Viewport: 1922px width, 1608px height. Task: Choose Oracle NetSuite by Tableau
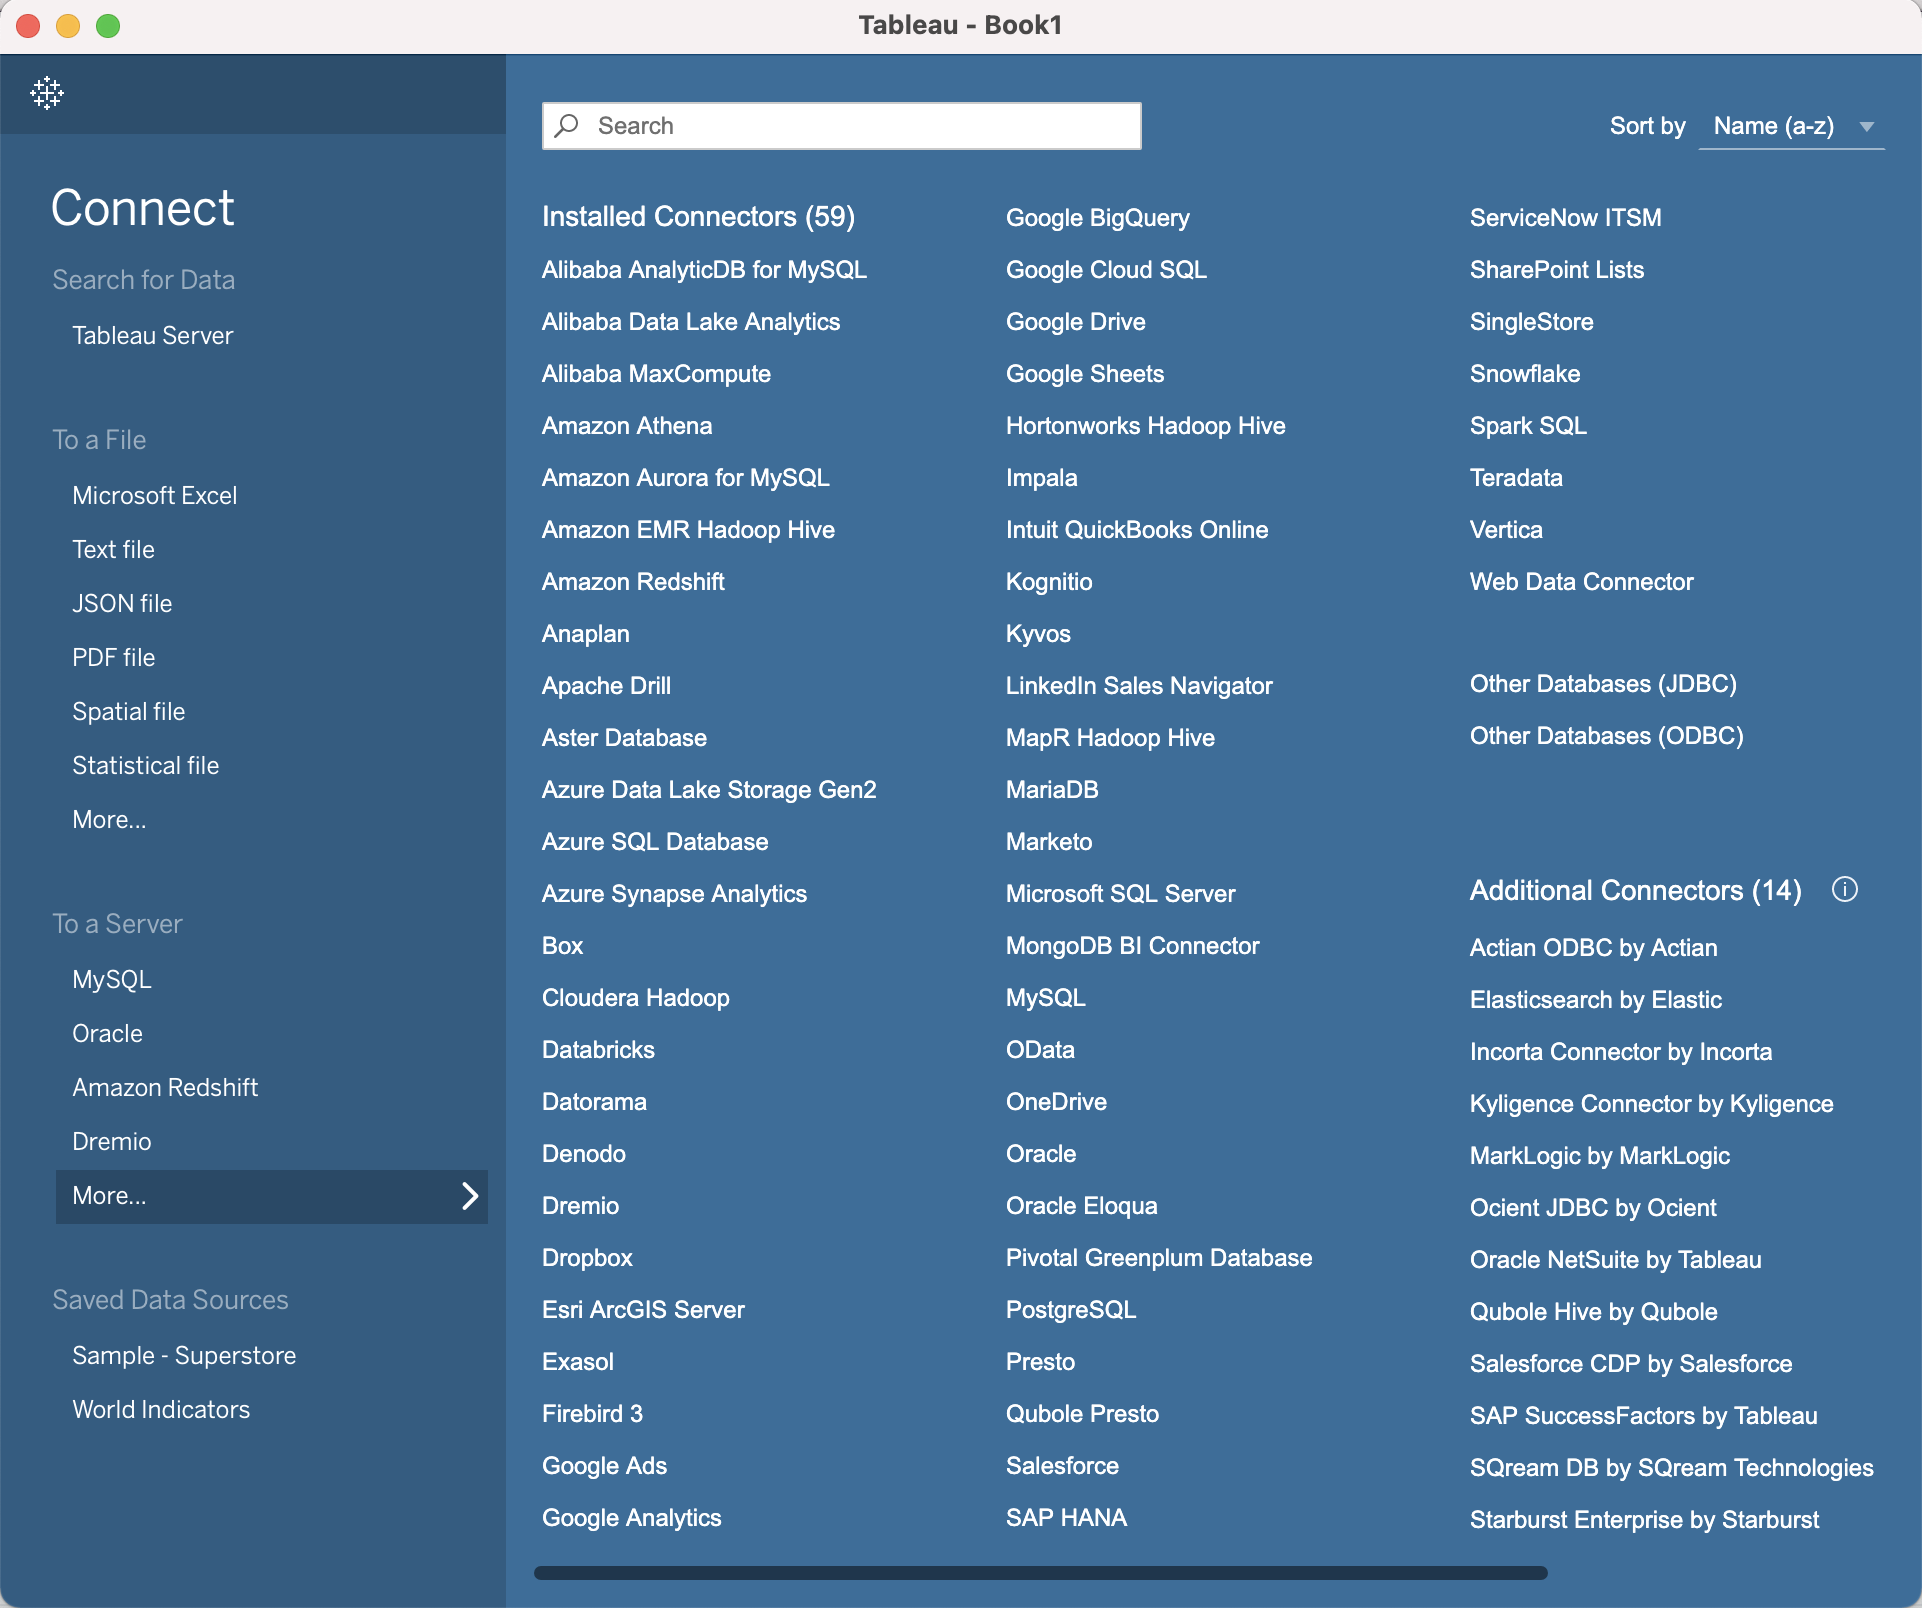click(1616, 1260)
